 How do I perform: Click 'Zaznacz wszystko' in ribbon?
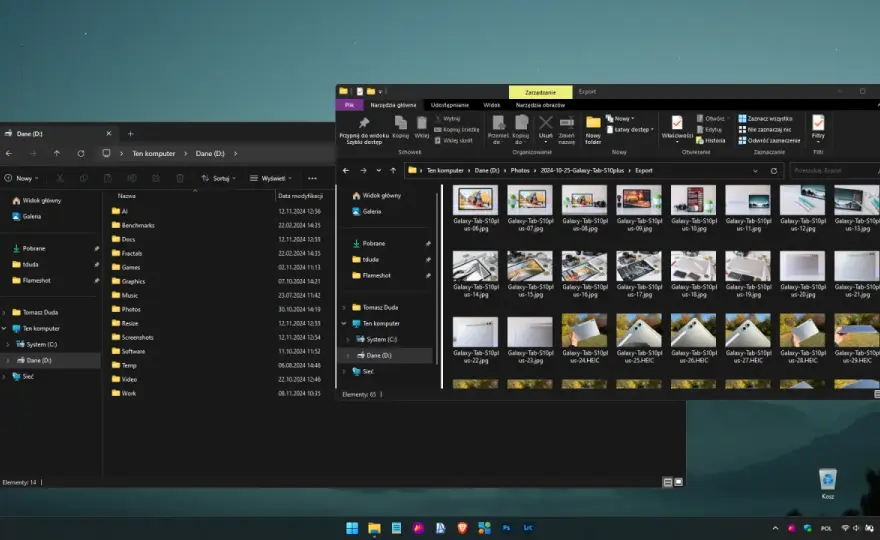pyautogui.click(x=766, y=118)
